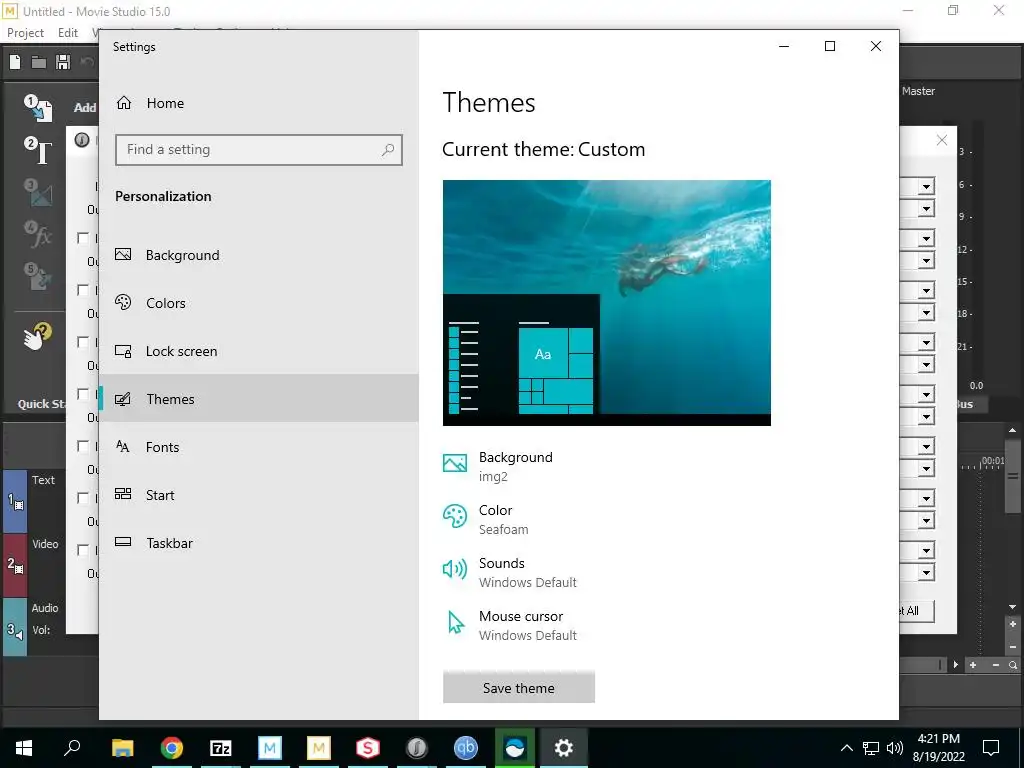Launch Google Chrome from the taskbar

point(172,747)
